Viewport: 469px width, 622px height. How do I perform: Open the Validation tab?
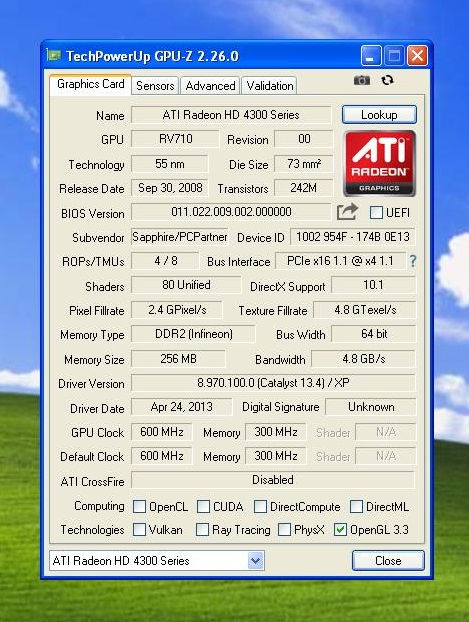[269, 86]
